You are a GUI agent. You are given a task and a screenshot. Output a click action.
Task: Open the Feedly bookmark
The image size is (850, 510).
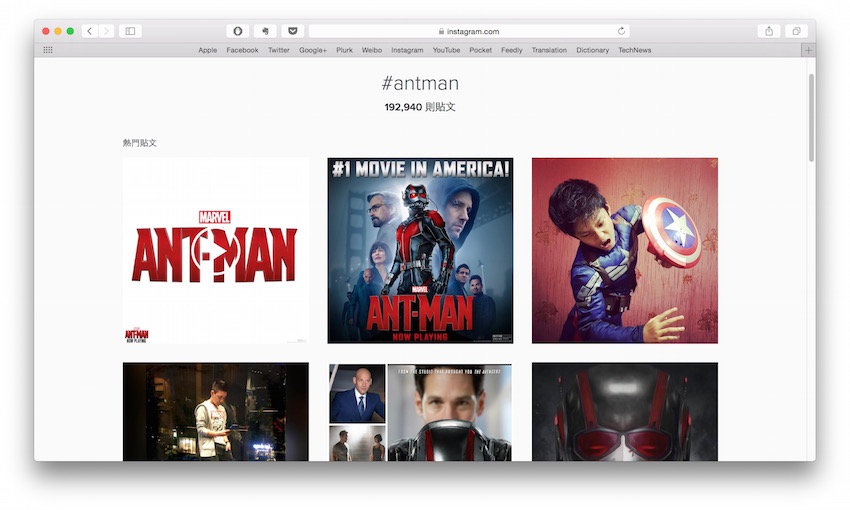(512, 50)
